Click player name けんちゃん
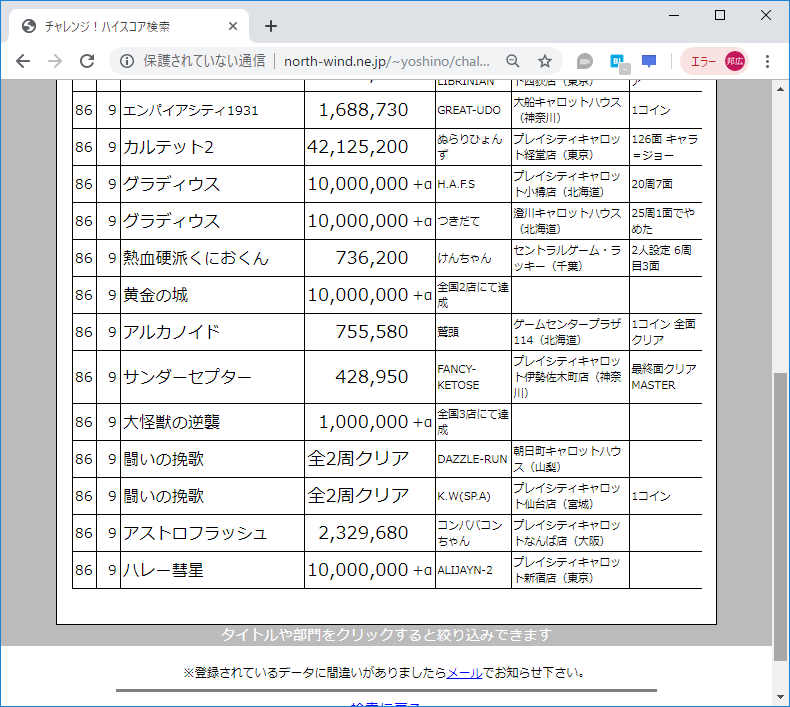Image resolution: width=790 pixels, height=707 pixels. coord(464,258)
